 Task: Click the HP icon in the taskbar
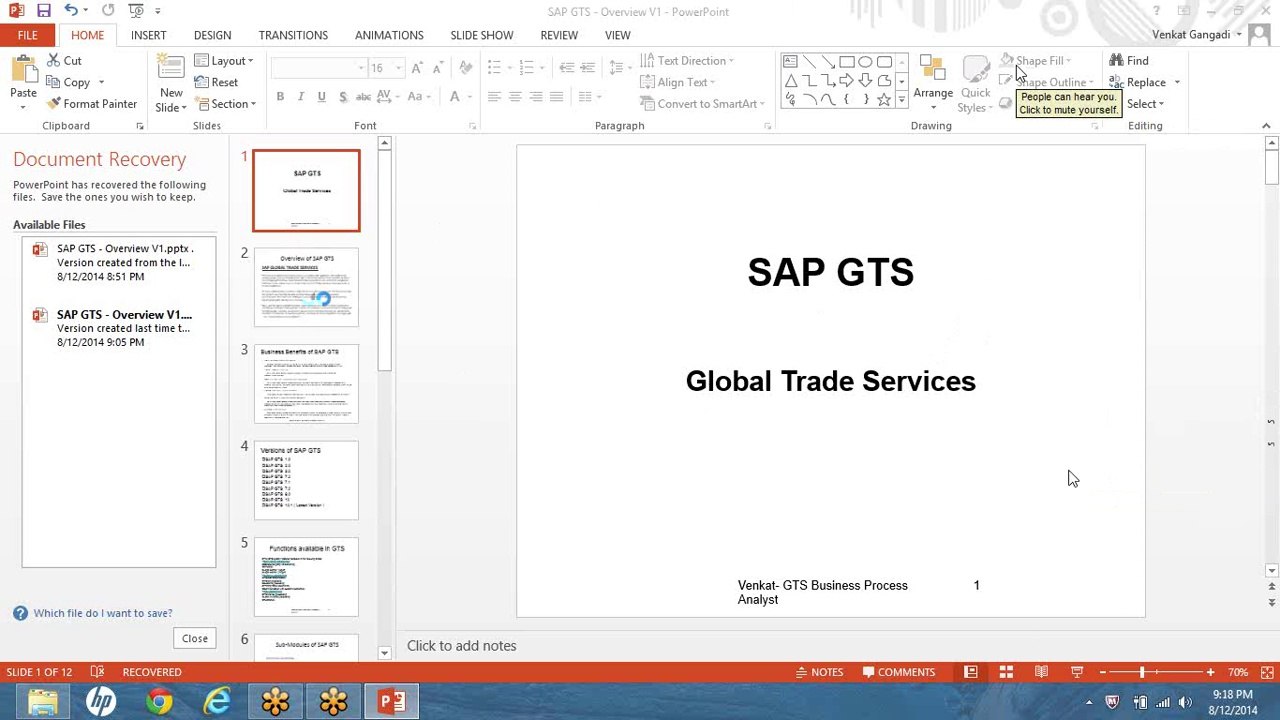click(101, 701)
